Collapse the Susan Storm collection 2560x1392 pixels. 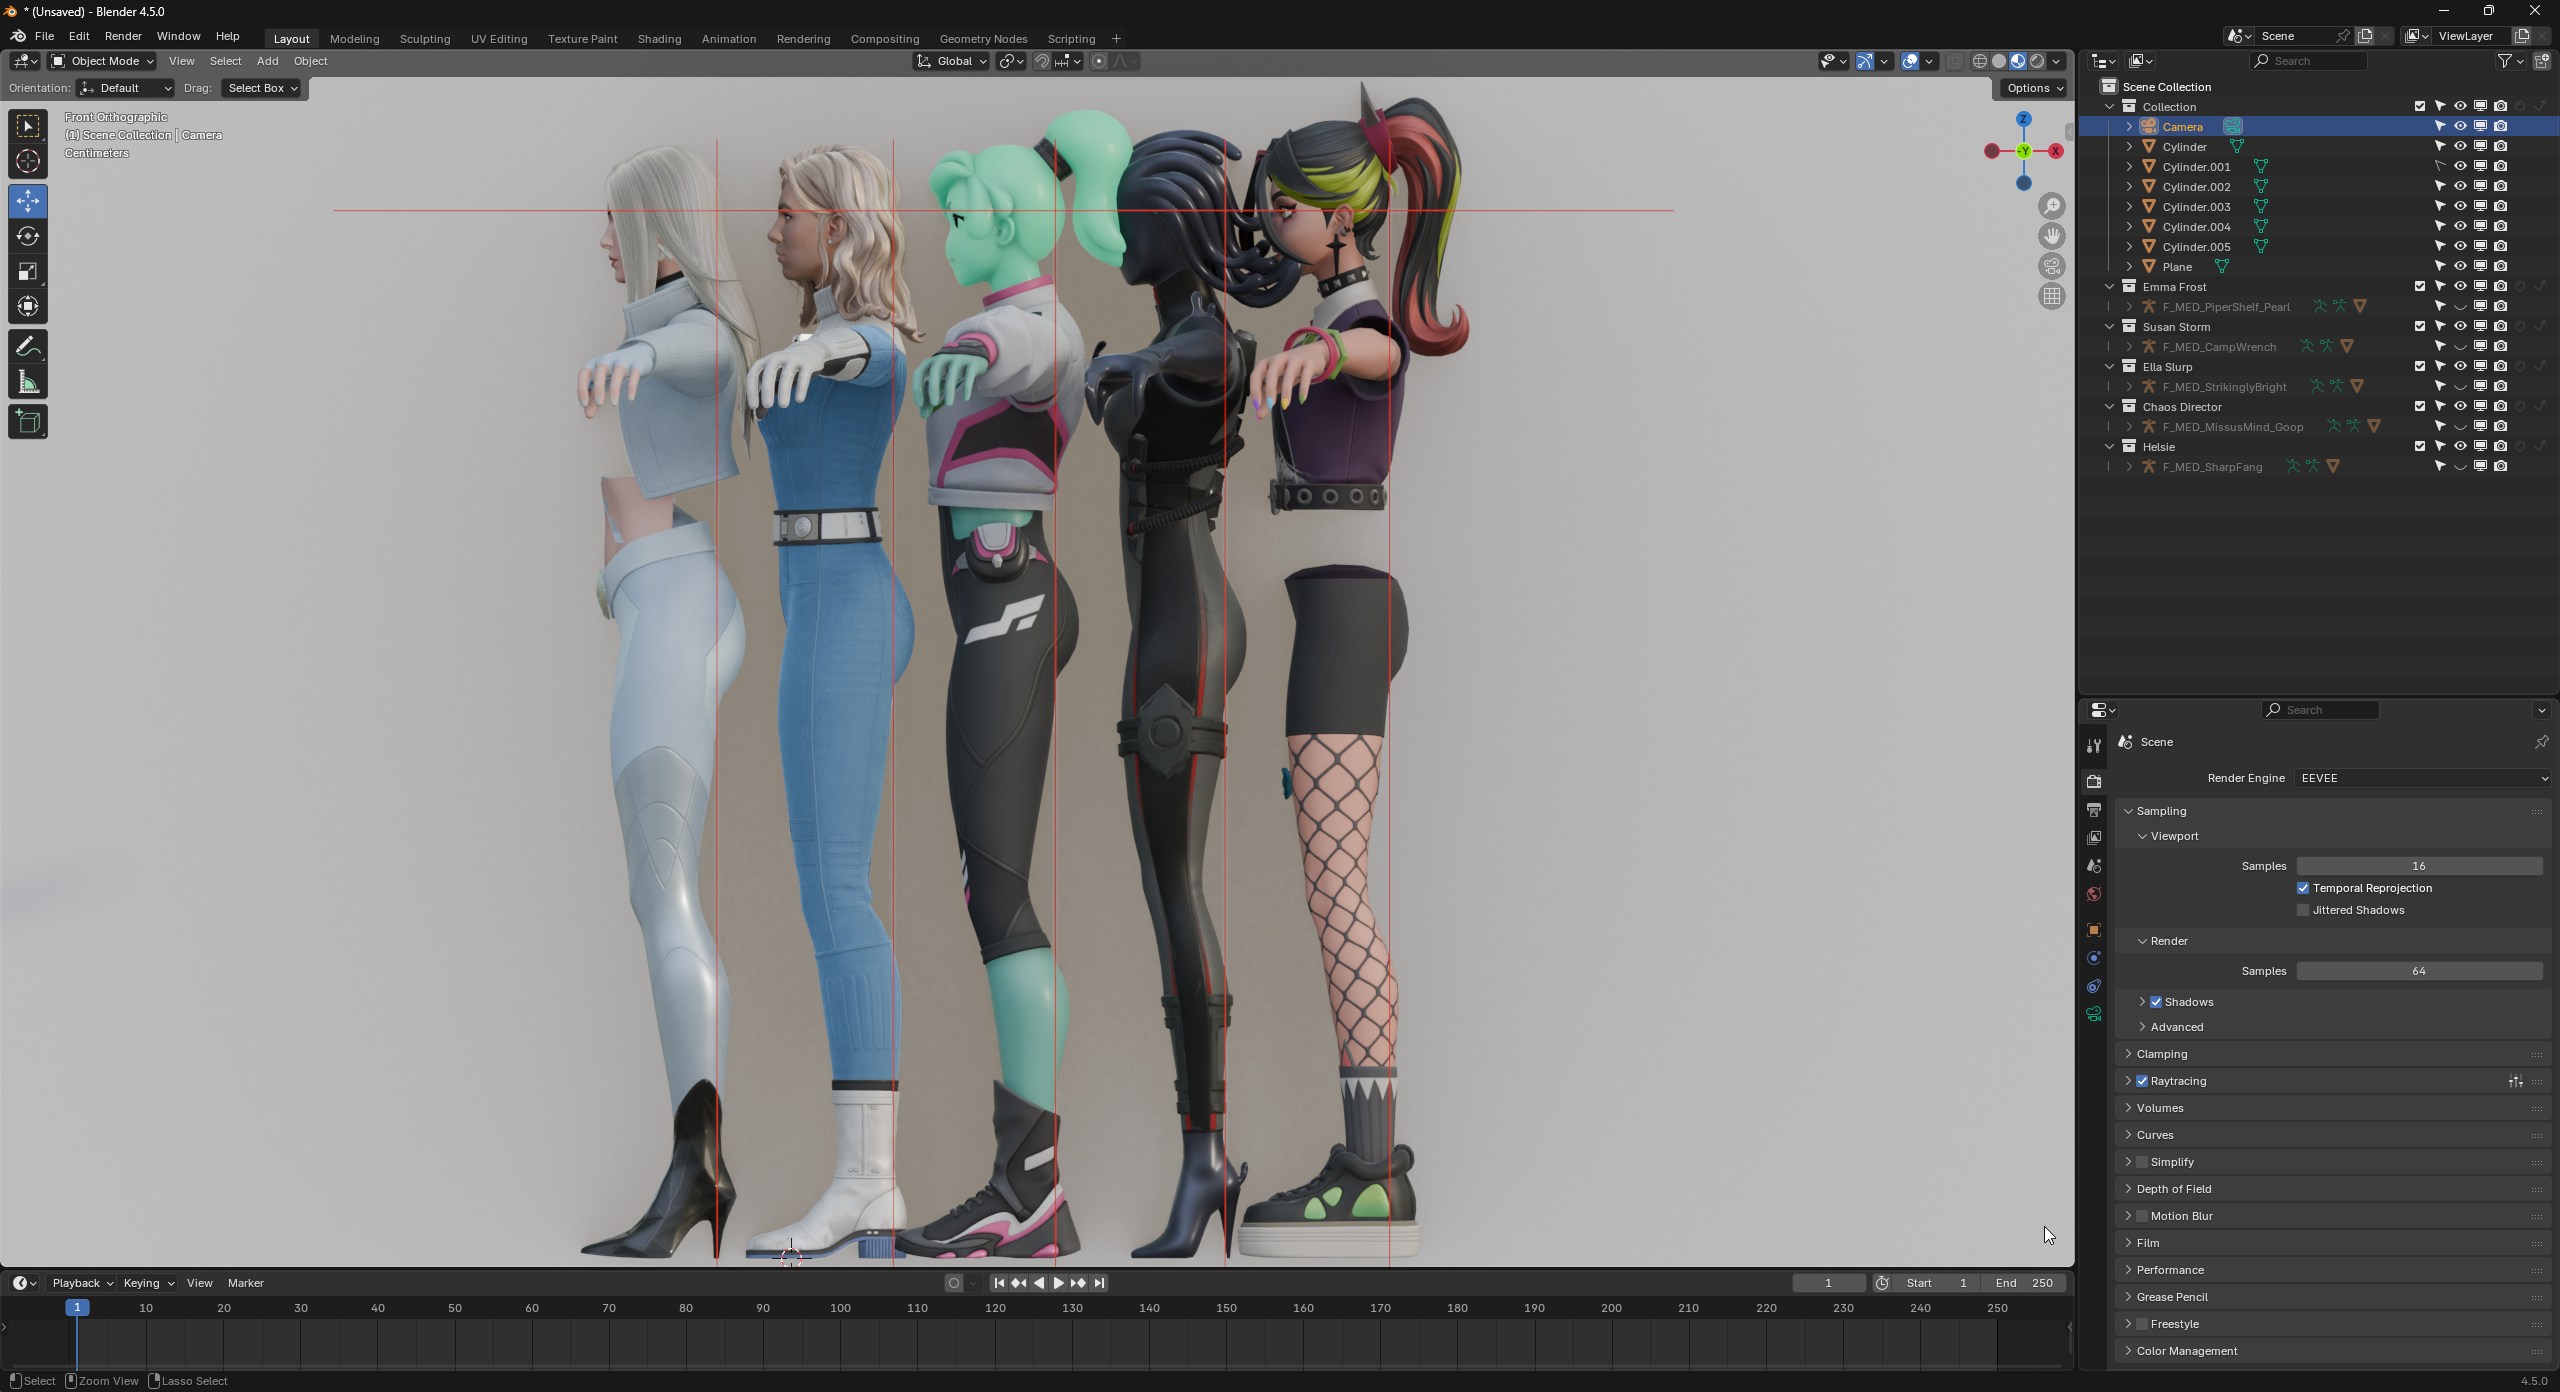(2110, 327)
